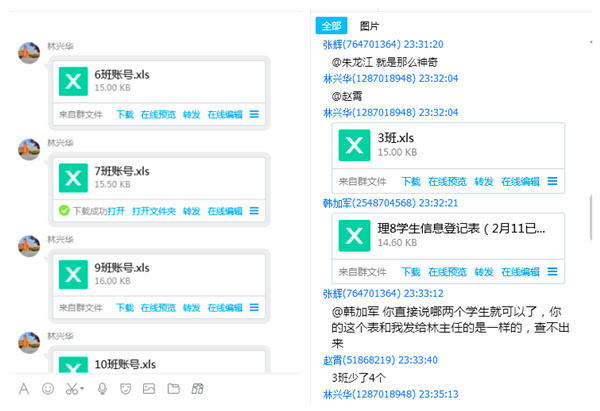Viewport: 600px width, 411px height.
Task: Click sender 赵霄(51868219) 23:33:40
Action: (x=380, y=360)
